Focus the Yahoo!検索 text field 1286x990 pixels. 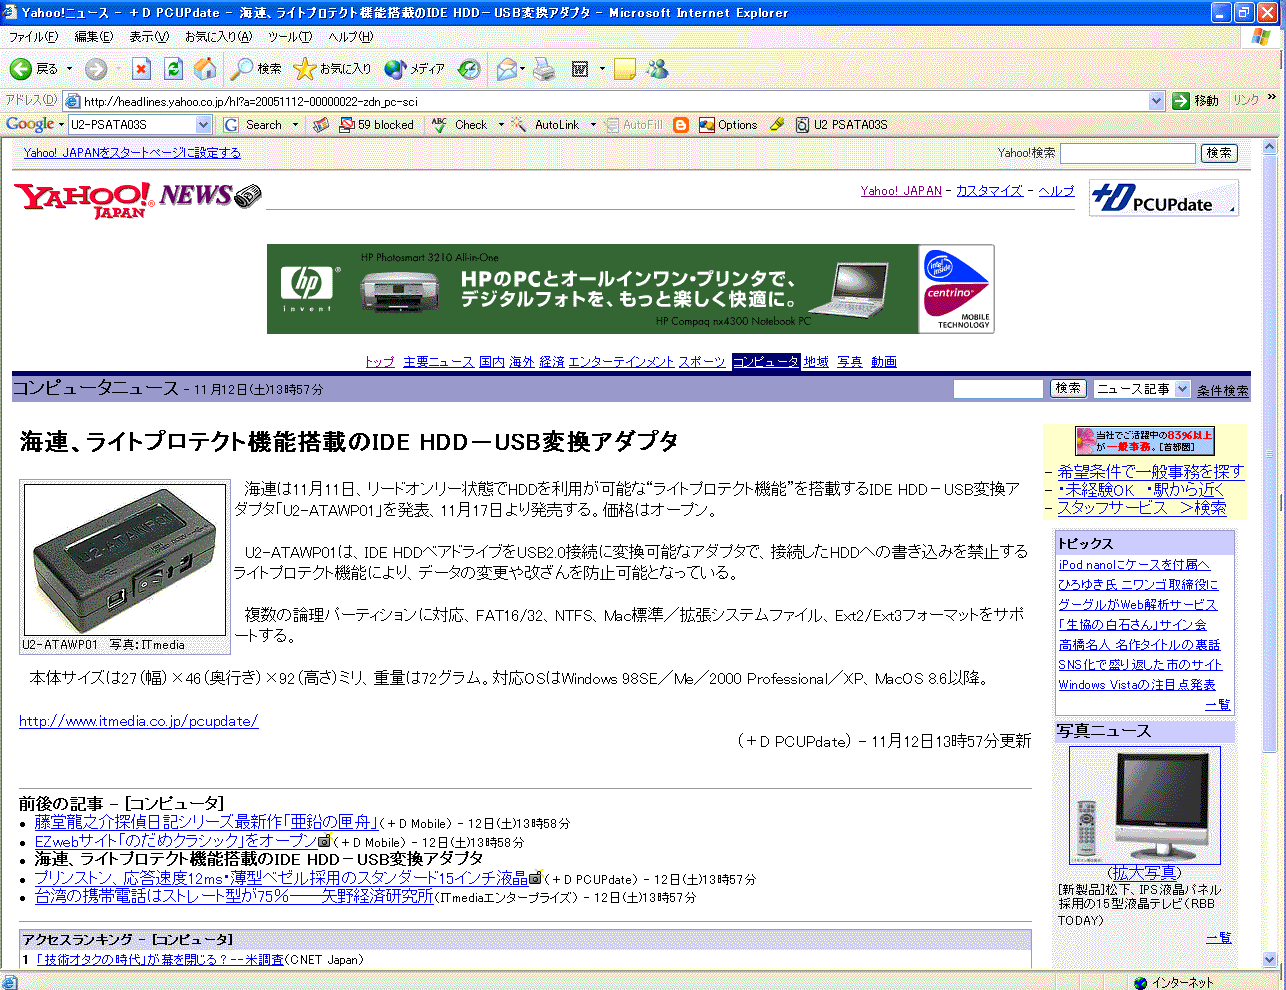pos(1127,153)
